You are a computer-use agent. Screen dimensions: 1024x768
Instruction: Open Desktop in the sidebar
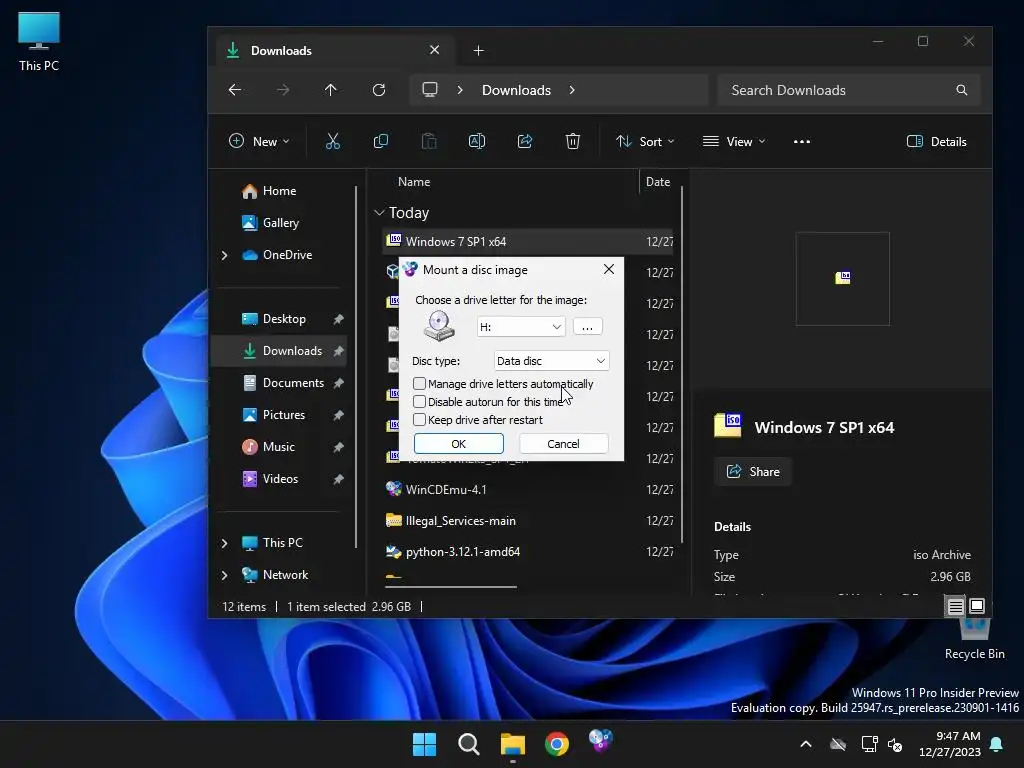[x=284, y=319]
